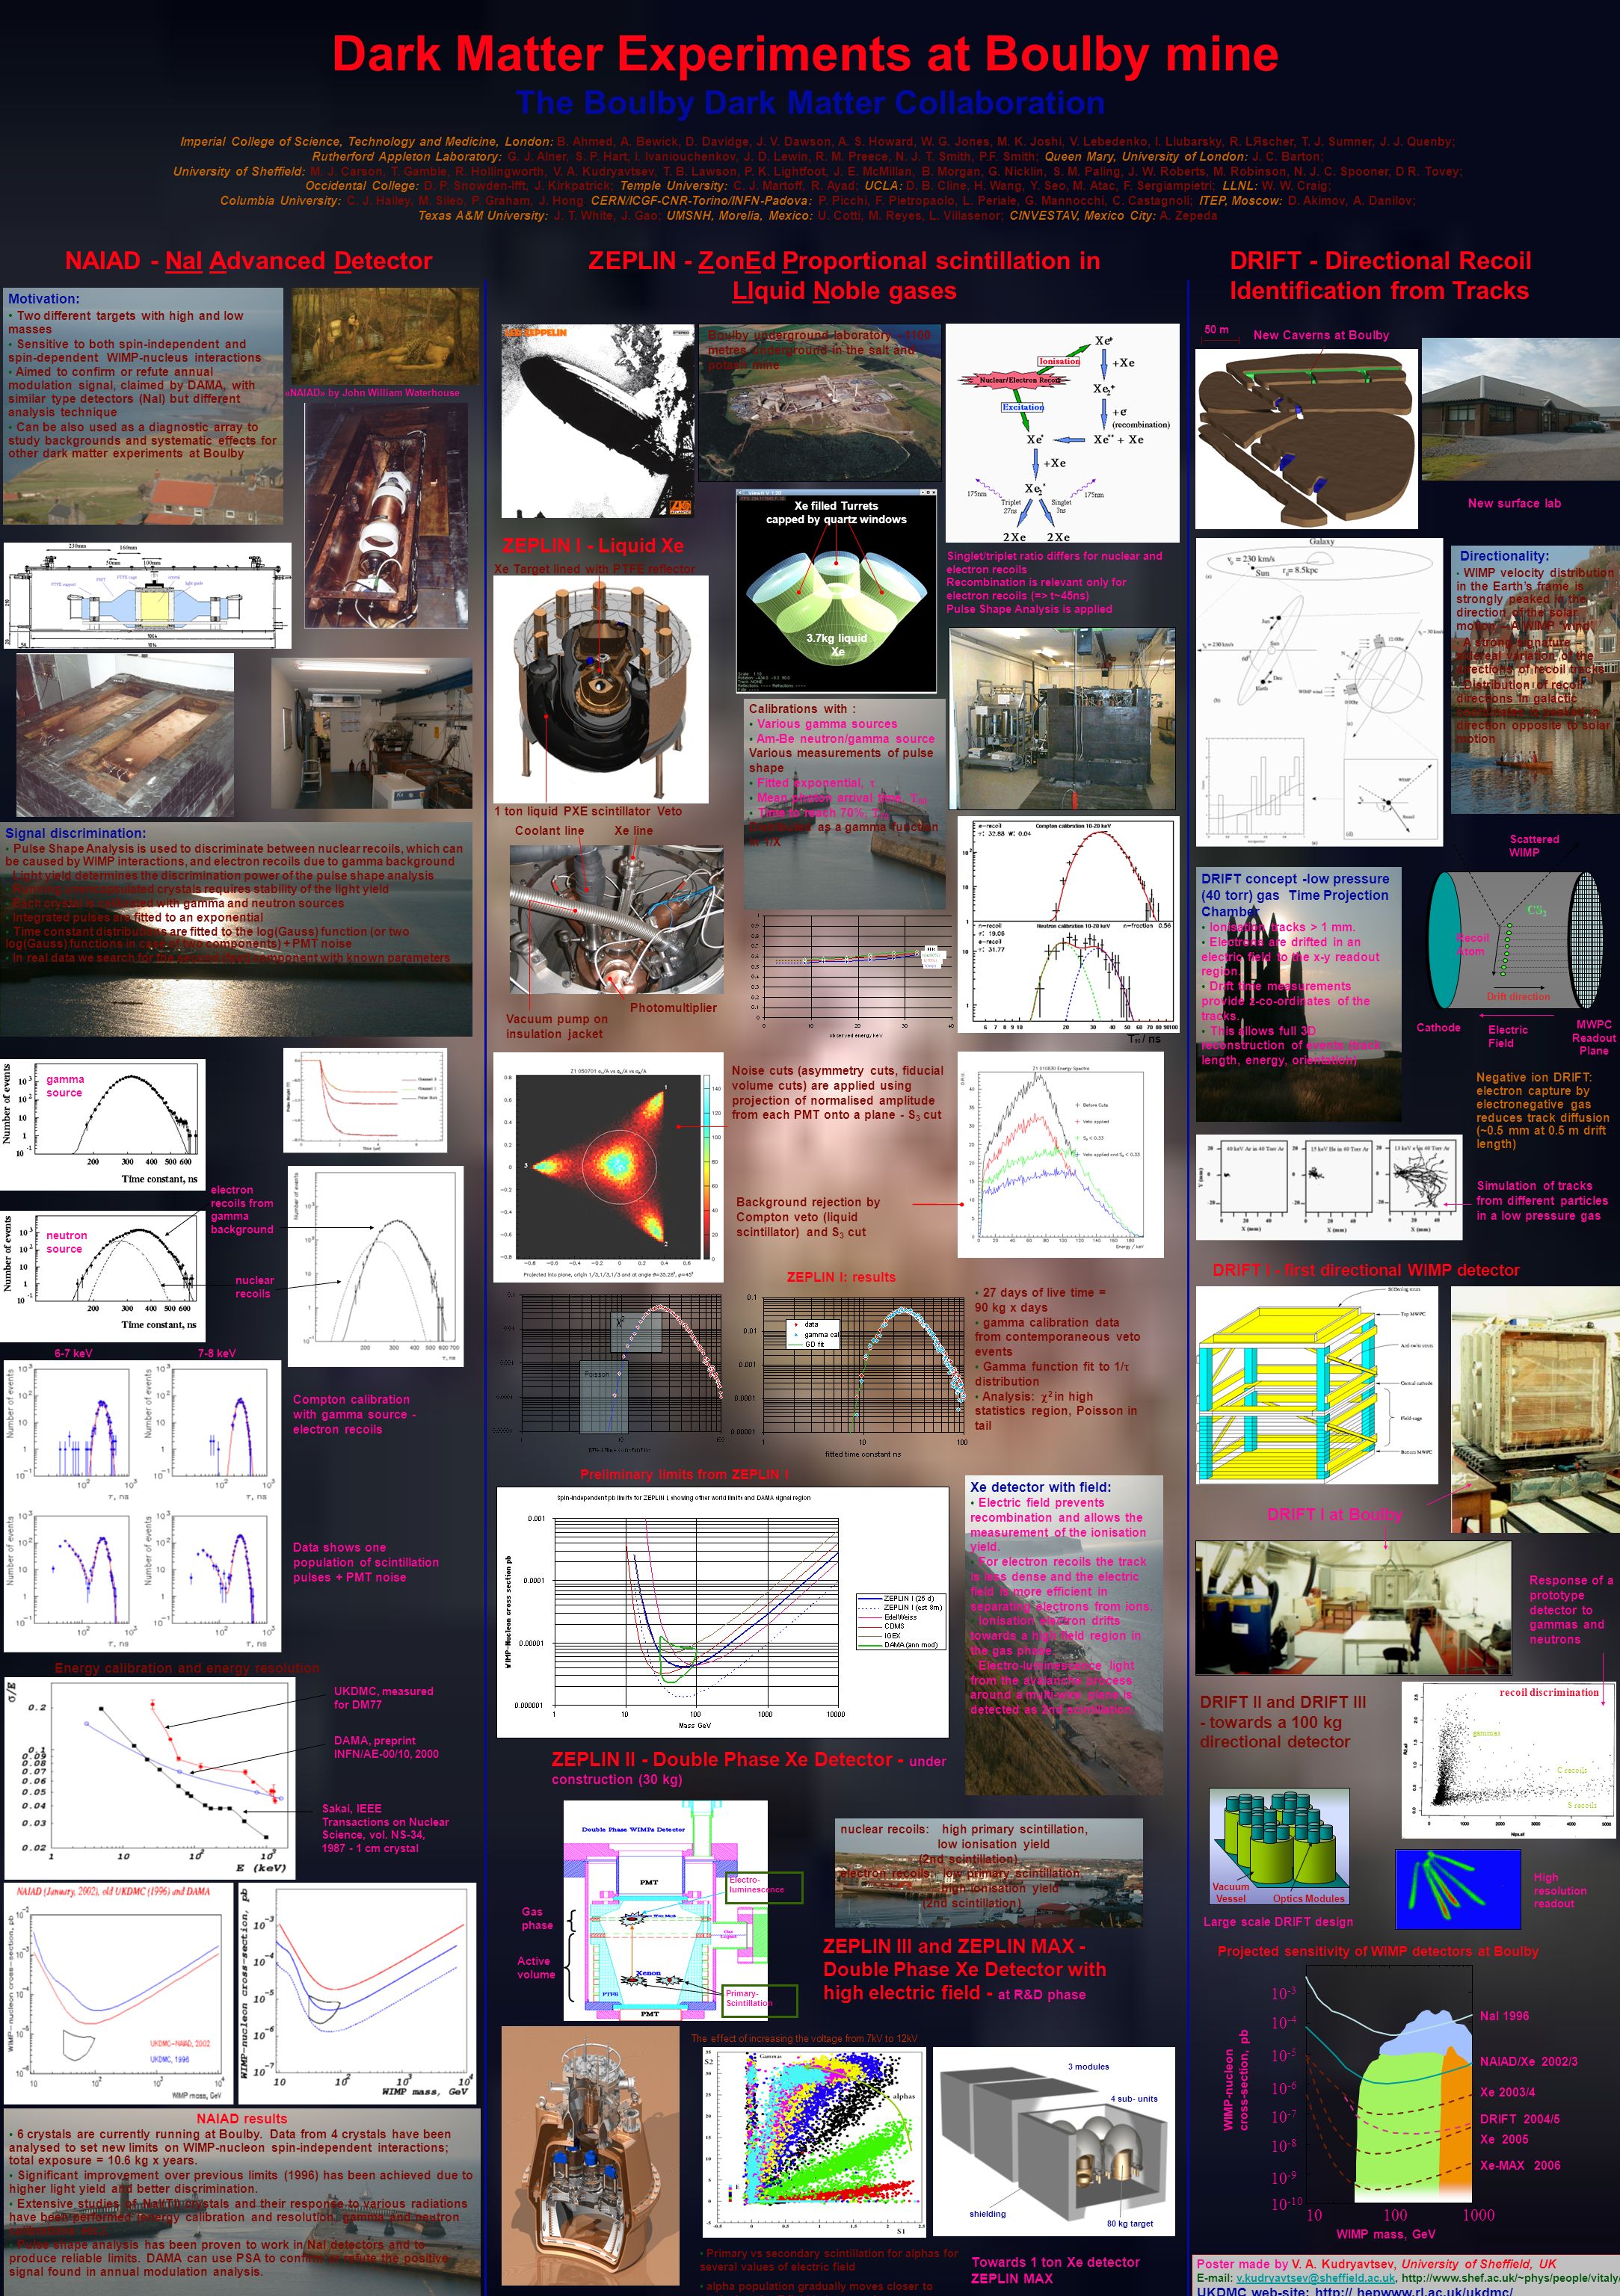Click the Xe ionisation and excitation diagram
The image size is (1620, 2296).
tap(1063, 433)
